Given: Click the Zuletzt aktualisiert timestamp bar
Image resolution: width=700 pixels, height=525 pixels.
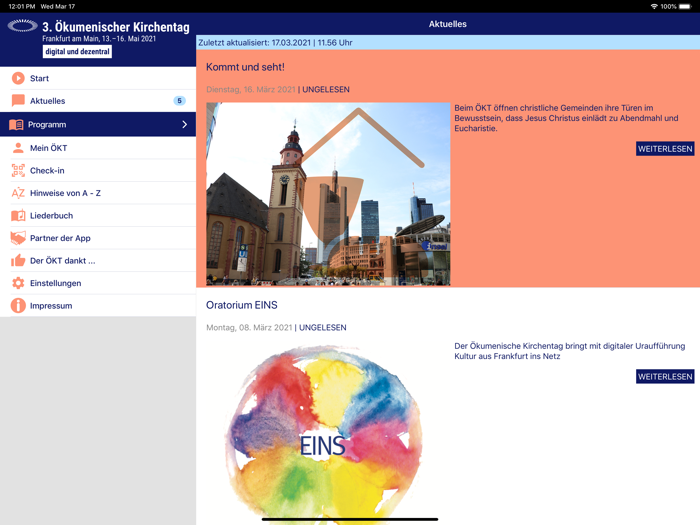Looking at the screenshot, I should pyautogui.click(x=448, y=42).
